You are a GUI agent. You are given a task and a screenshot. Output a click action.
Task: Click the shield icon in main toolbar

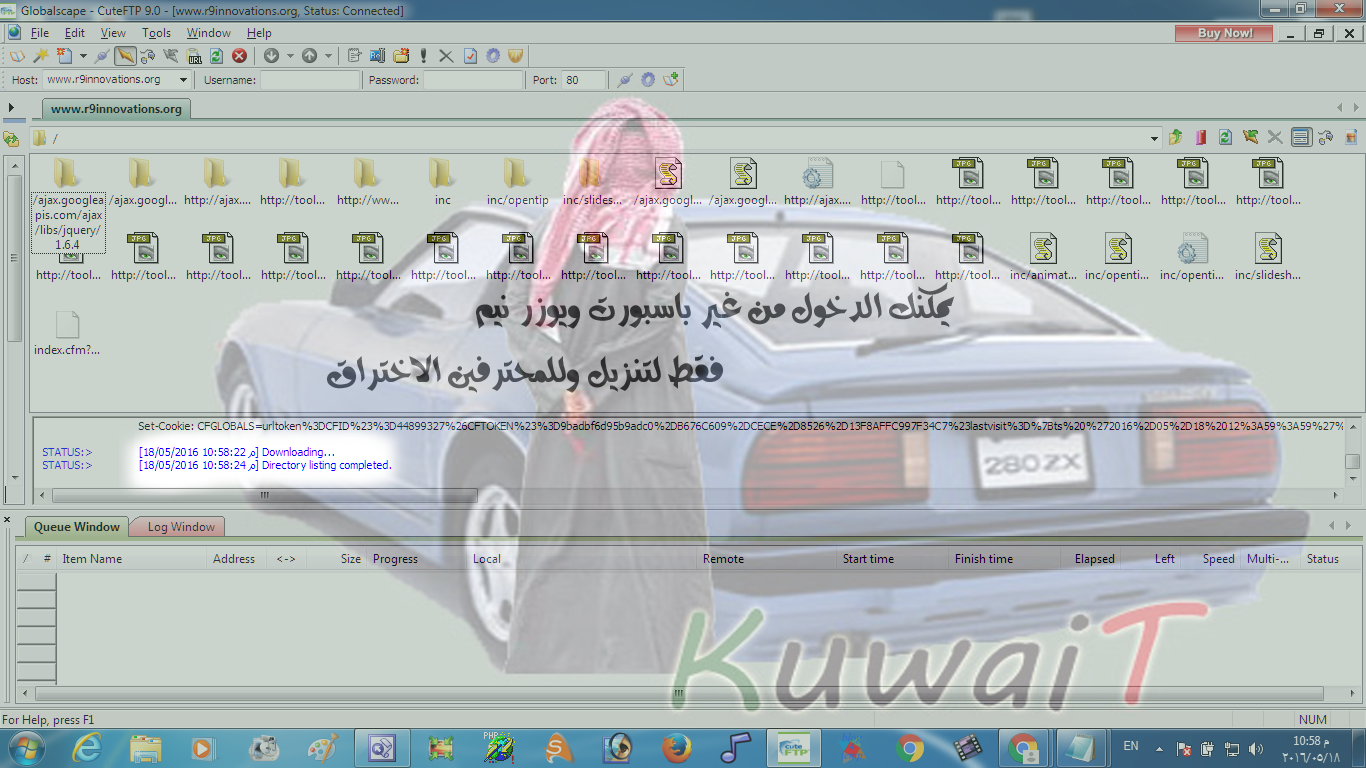516,56
